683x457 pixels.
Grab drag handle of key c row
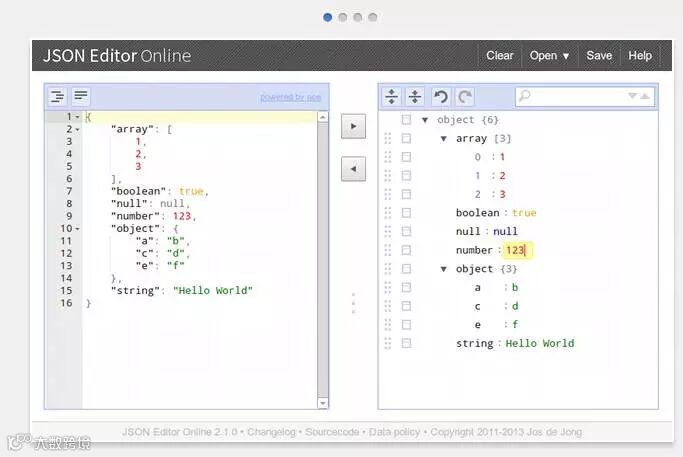388,306
